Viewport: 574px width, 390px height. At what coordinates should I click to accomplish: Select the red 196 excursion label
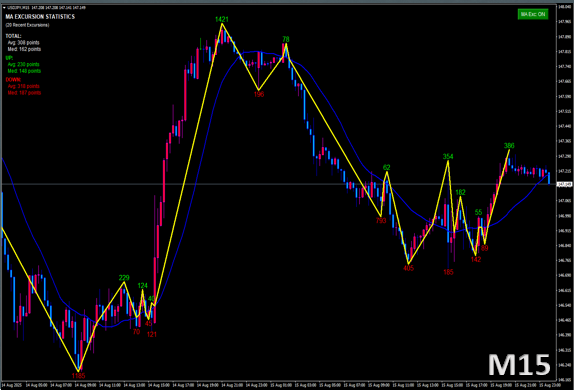259,94
